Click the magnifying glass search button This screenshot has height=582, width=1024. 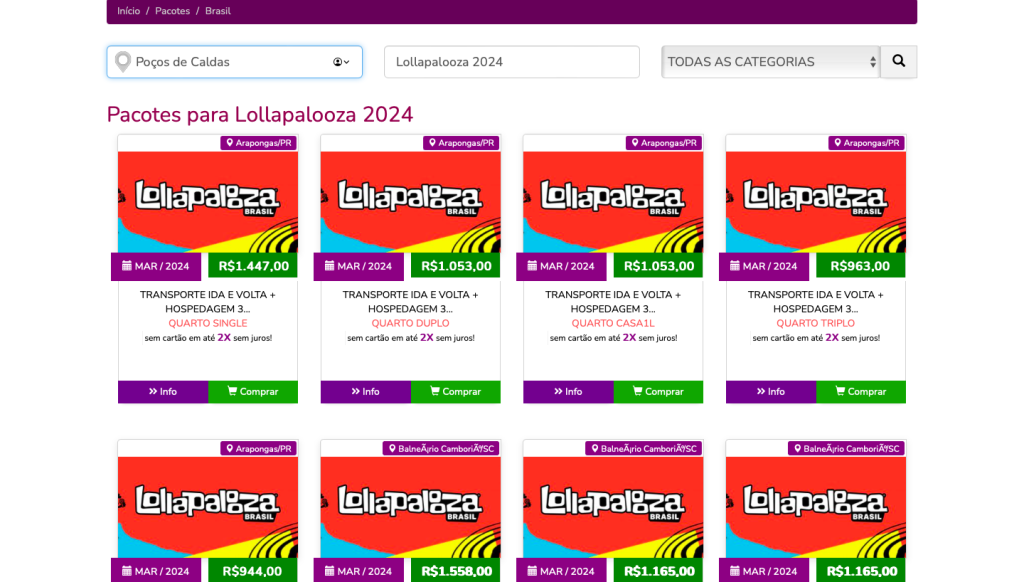point(898,61)
